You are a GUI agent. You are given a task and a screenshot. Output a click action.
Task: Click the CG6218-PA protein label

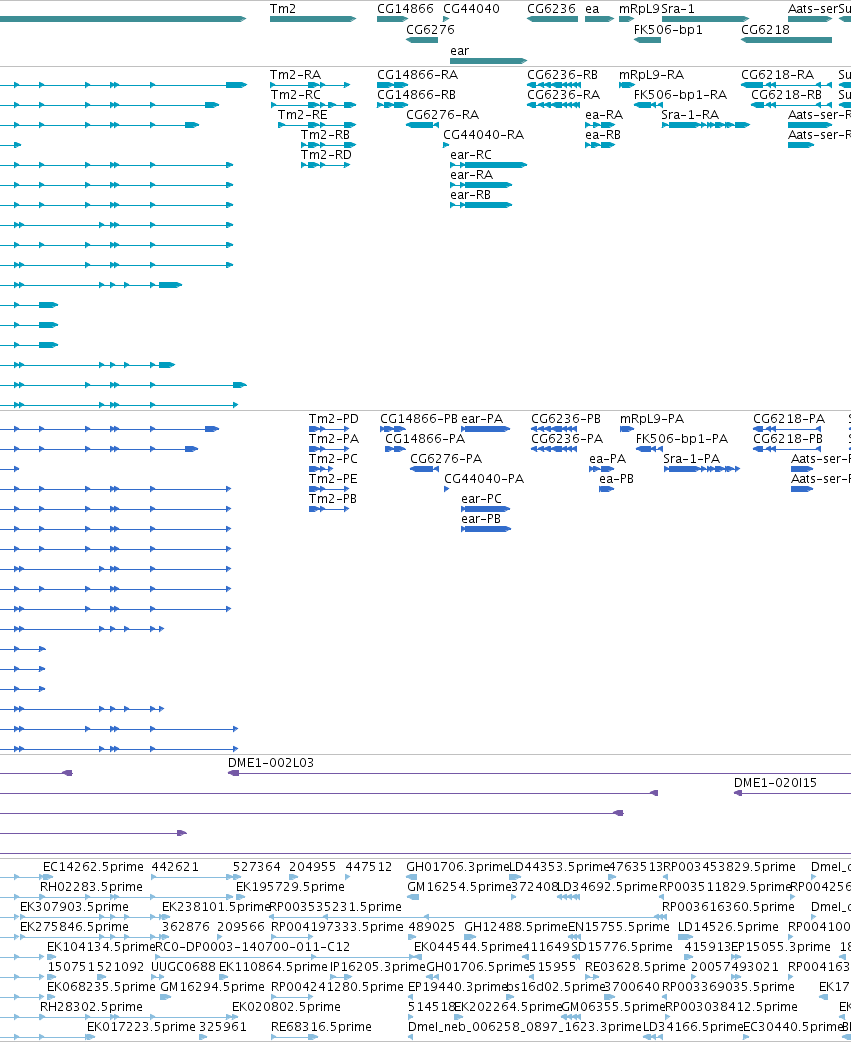coord(789,419)
